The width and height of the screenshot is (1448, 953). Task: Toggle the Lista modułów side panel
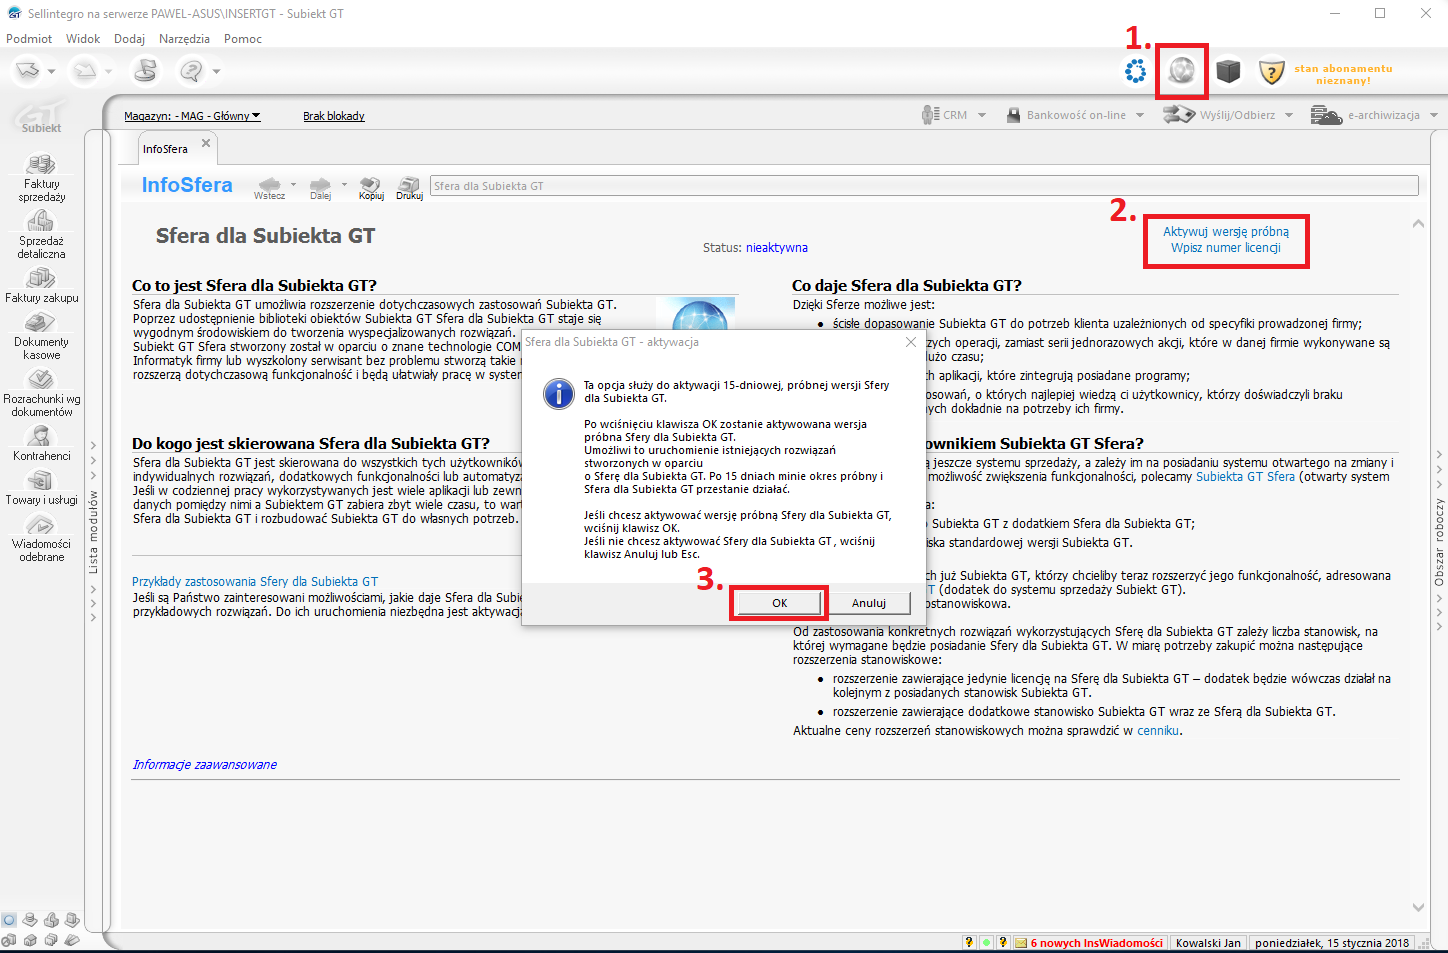pyautogui.click(x=93, y=531)
